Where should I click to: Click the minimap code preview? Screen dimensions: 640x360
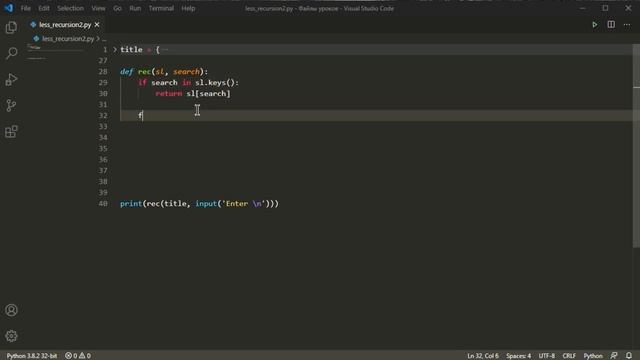pos(55,53)
